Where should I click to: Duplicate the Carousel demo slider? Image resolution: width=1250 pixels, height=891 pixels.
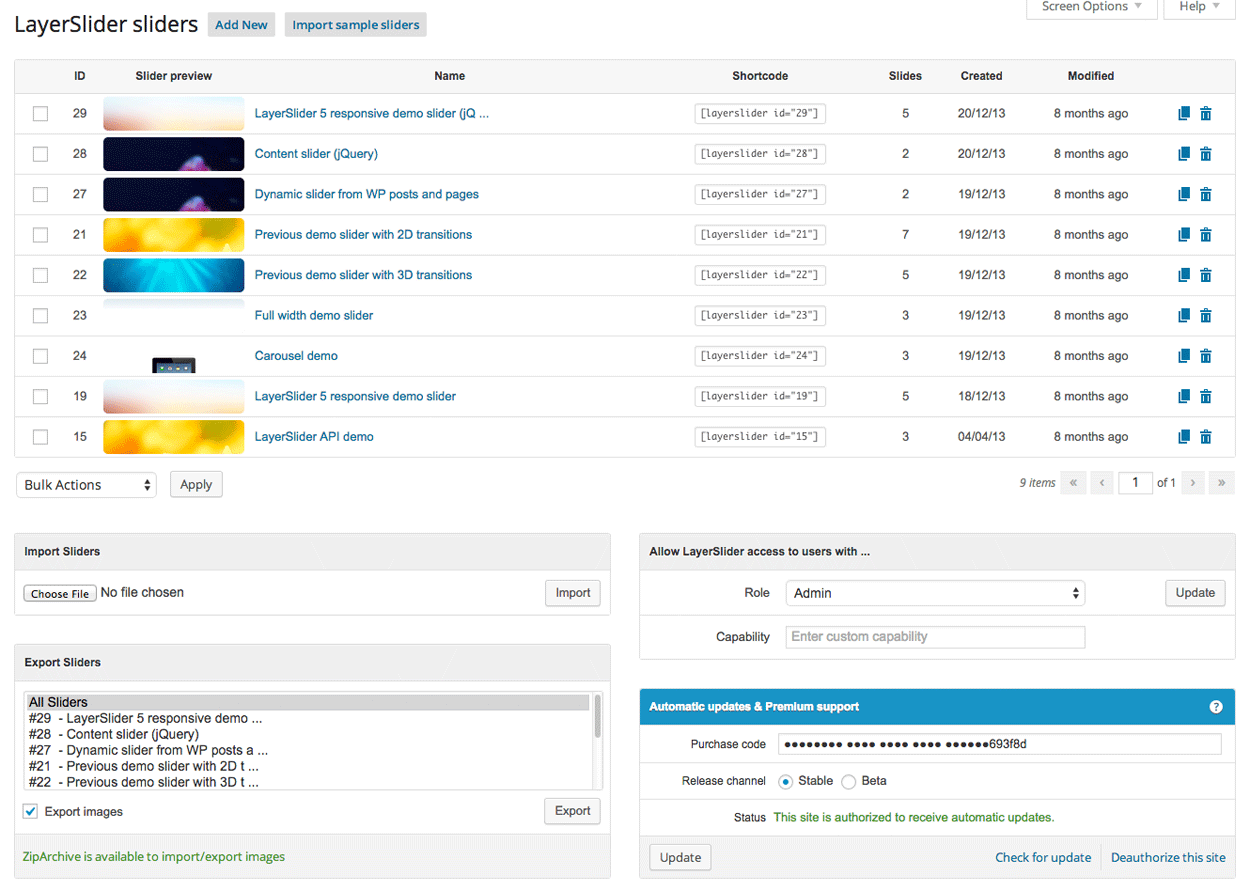click(x=1184, y=356)
